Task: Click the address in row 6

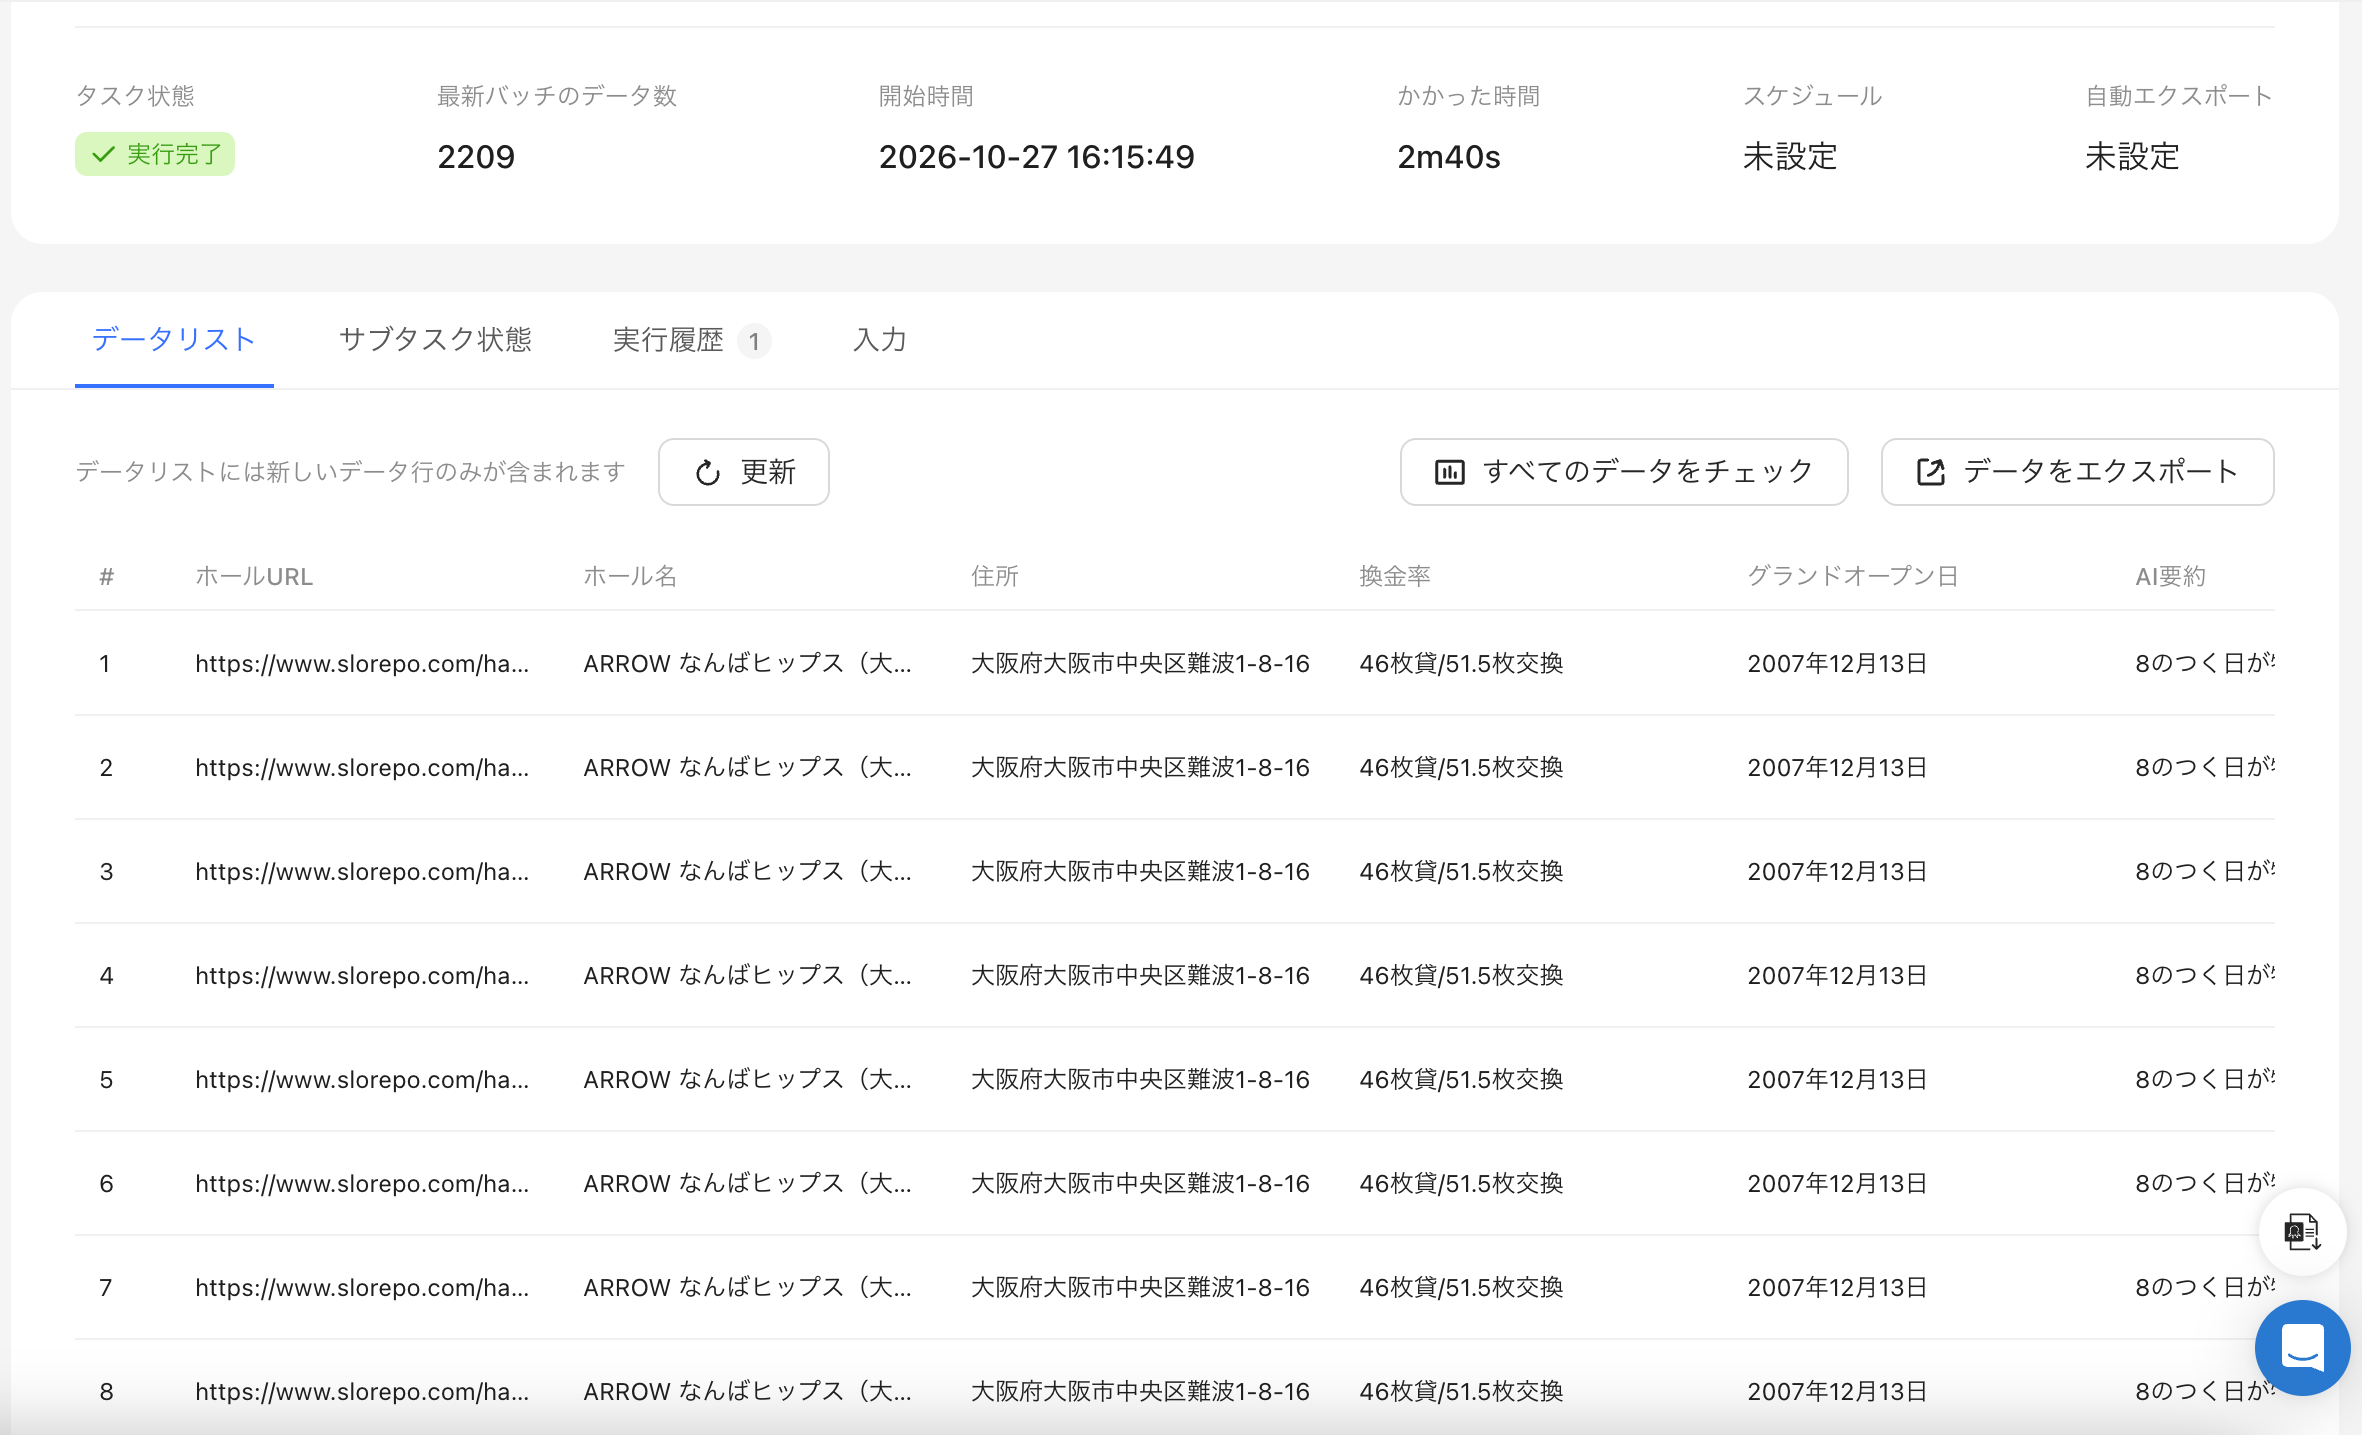Action: pos(1140,1183)
